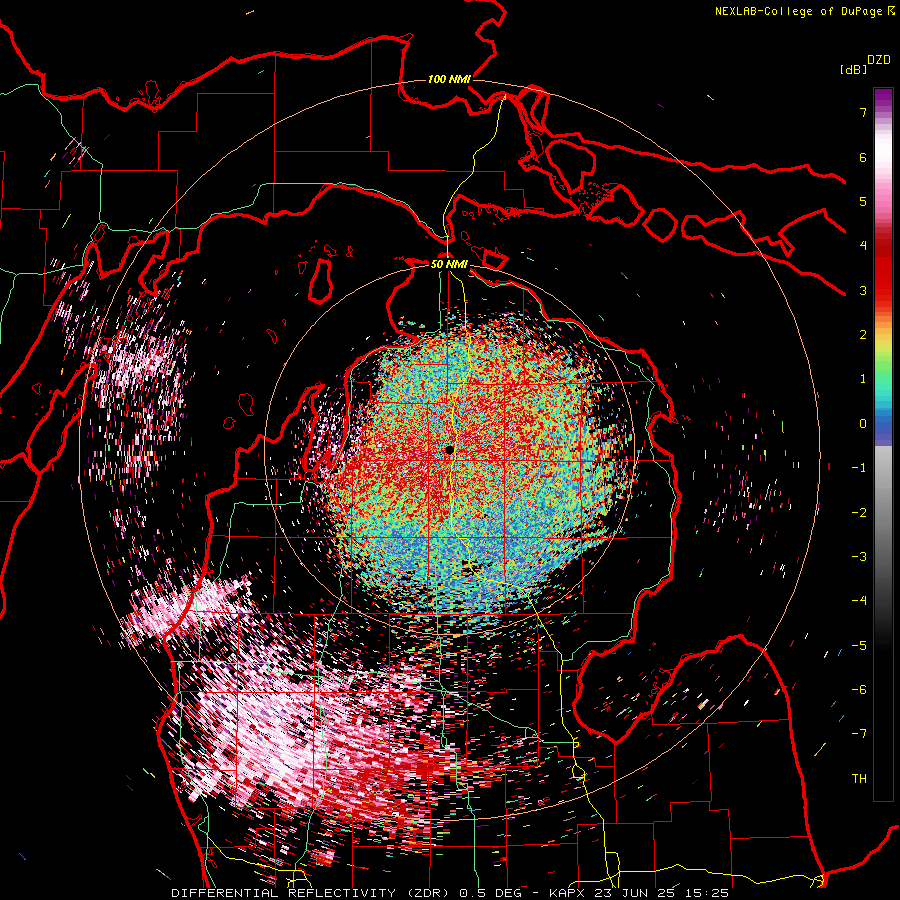Click the -2 value on the color scale
The height and width of the screenshot is (900, 900).
pyautogui.click(x=859, y=513)
